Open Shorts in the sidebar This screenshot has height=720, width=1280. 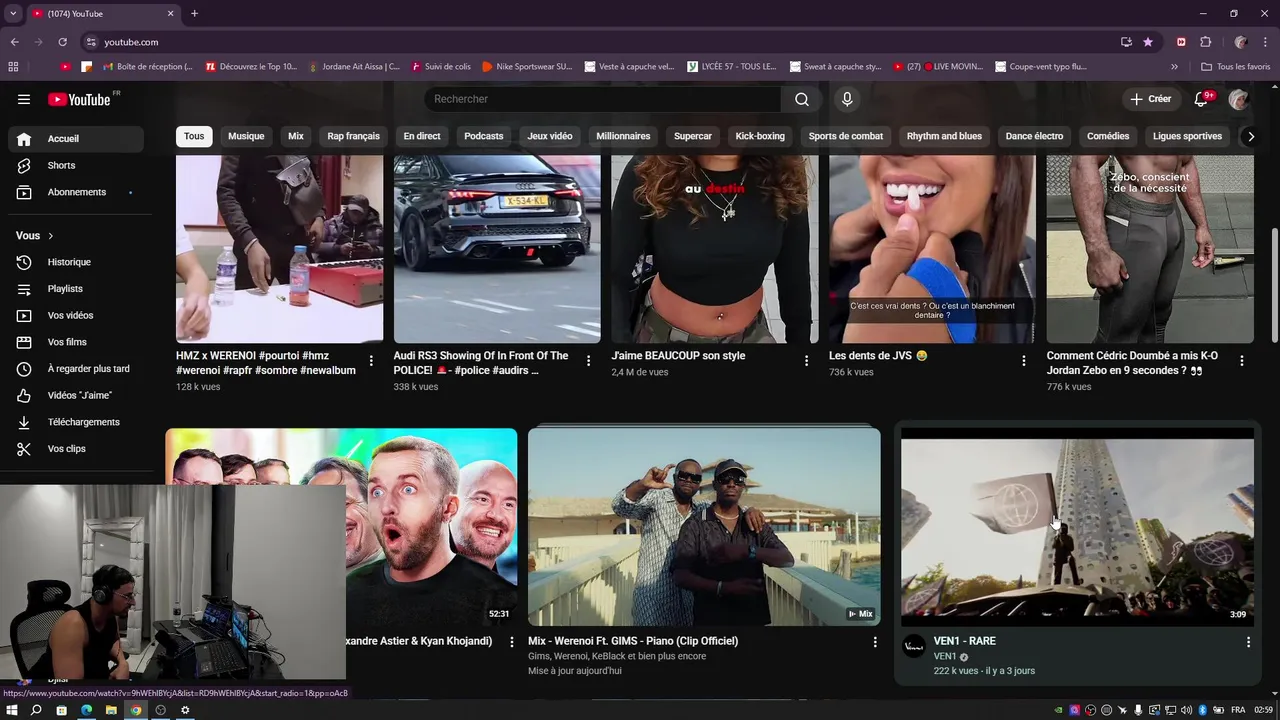pyautogui.click(x=76, y=165)
